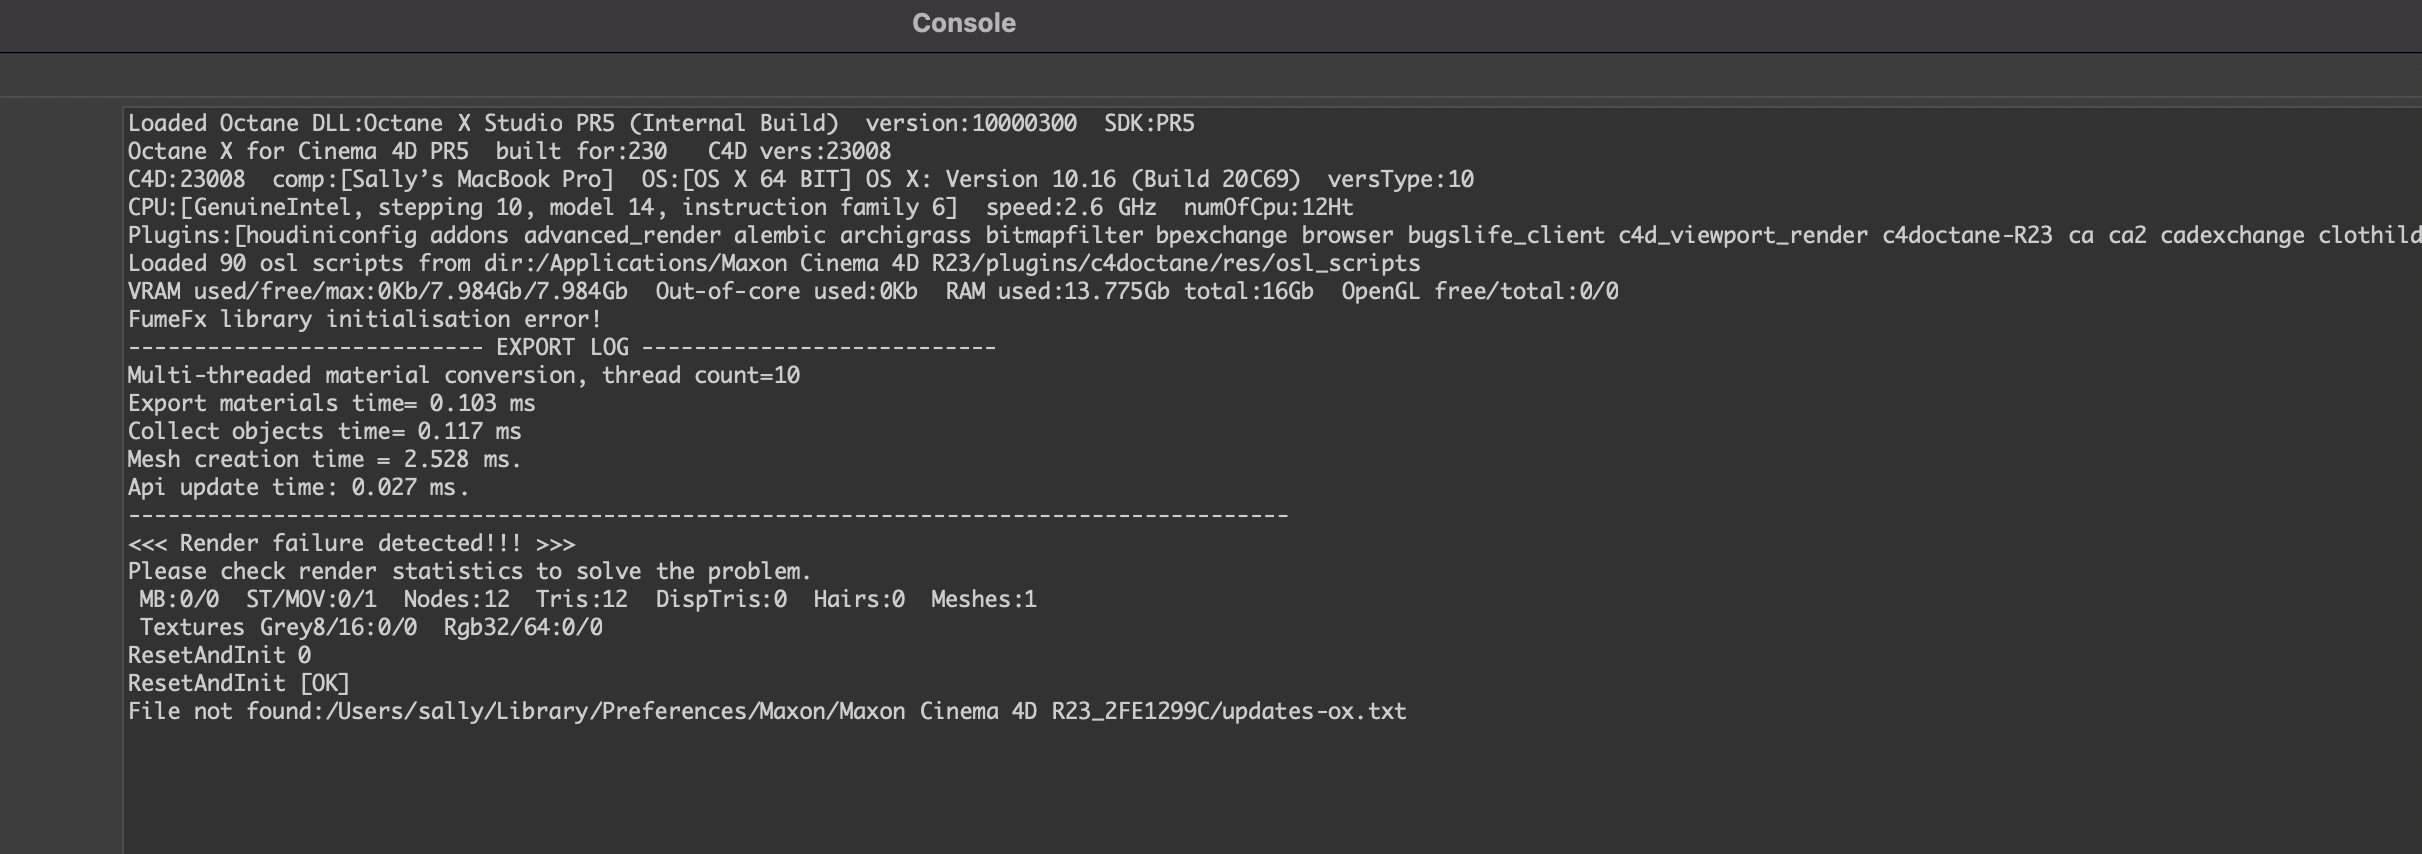Click the 'Collect objects time' line

coord(324,431)
